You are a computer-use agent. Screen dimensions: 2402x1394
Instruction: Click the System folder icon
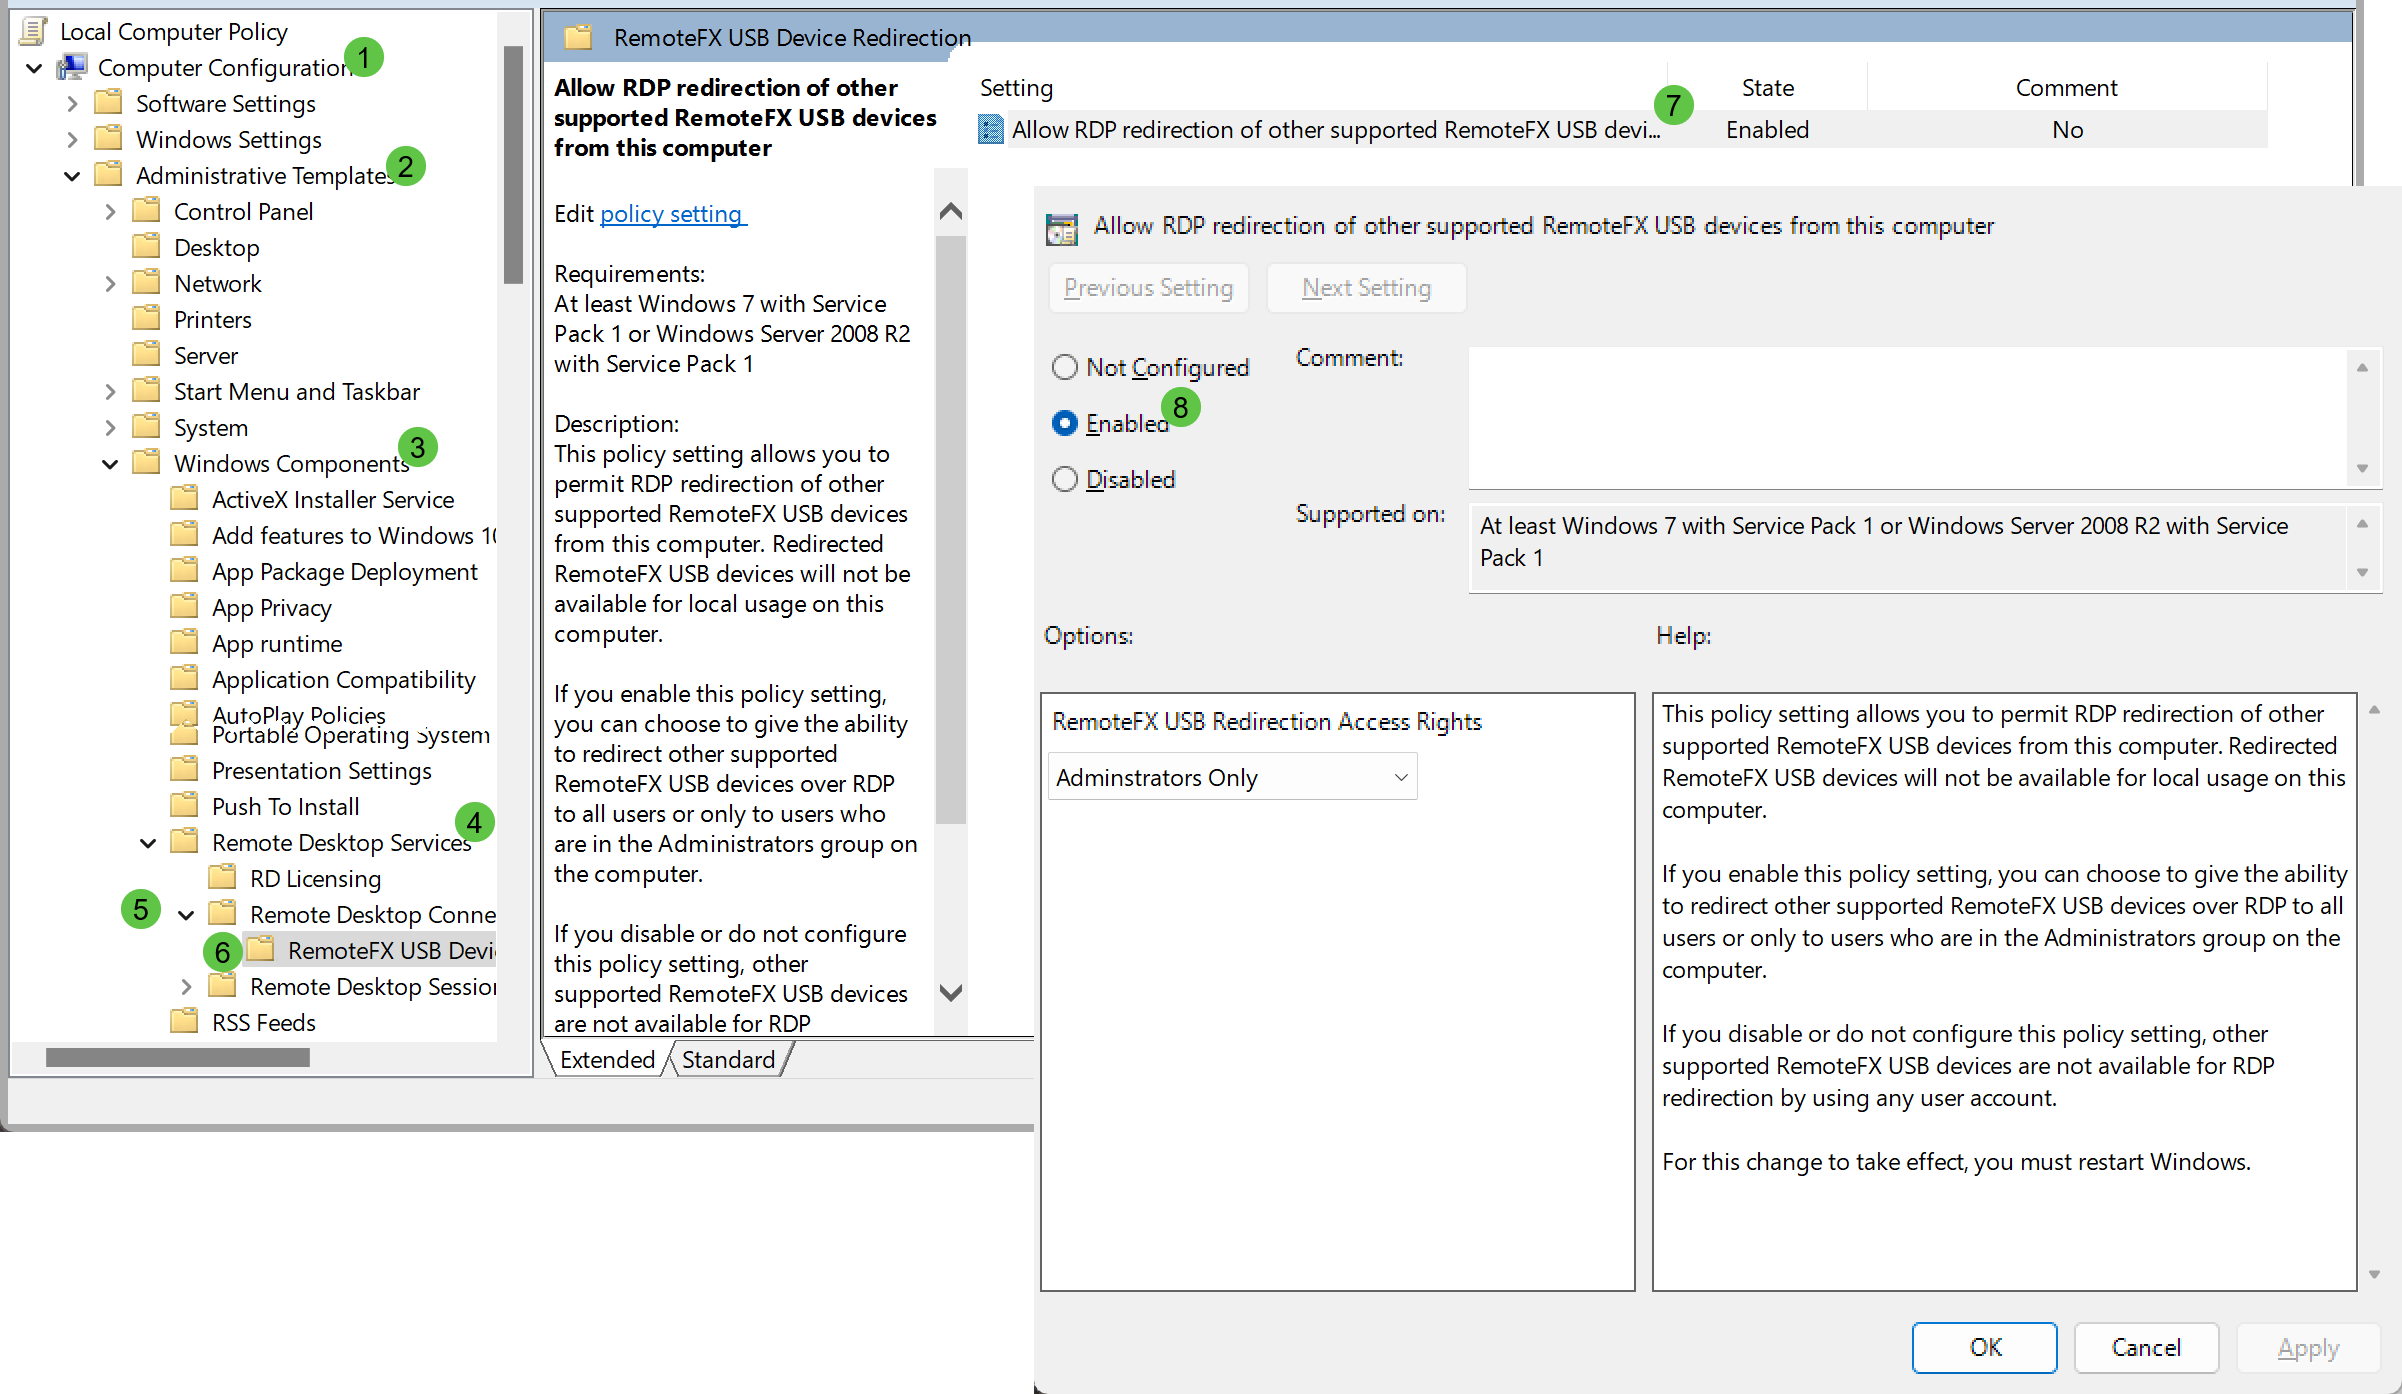point(146,427)
